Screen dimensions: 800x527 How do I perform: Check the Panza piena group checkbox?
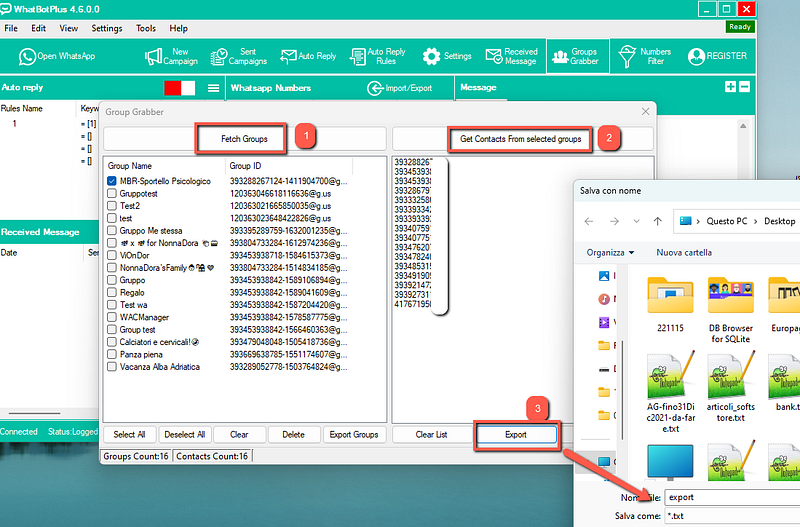[112, 355]
